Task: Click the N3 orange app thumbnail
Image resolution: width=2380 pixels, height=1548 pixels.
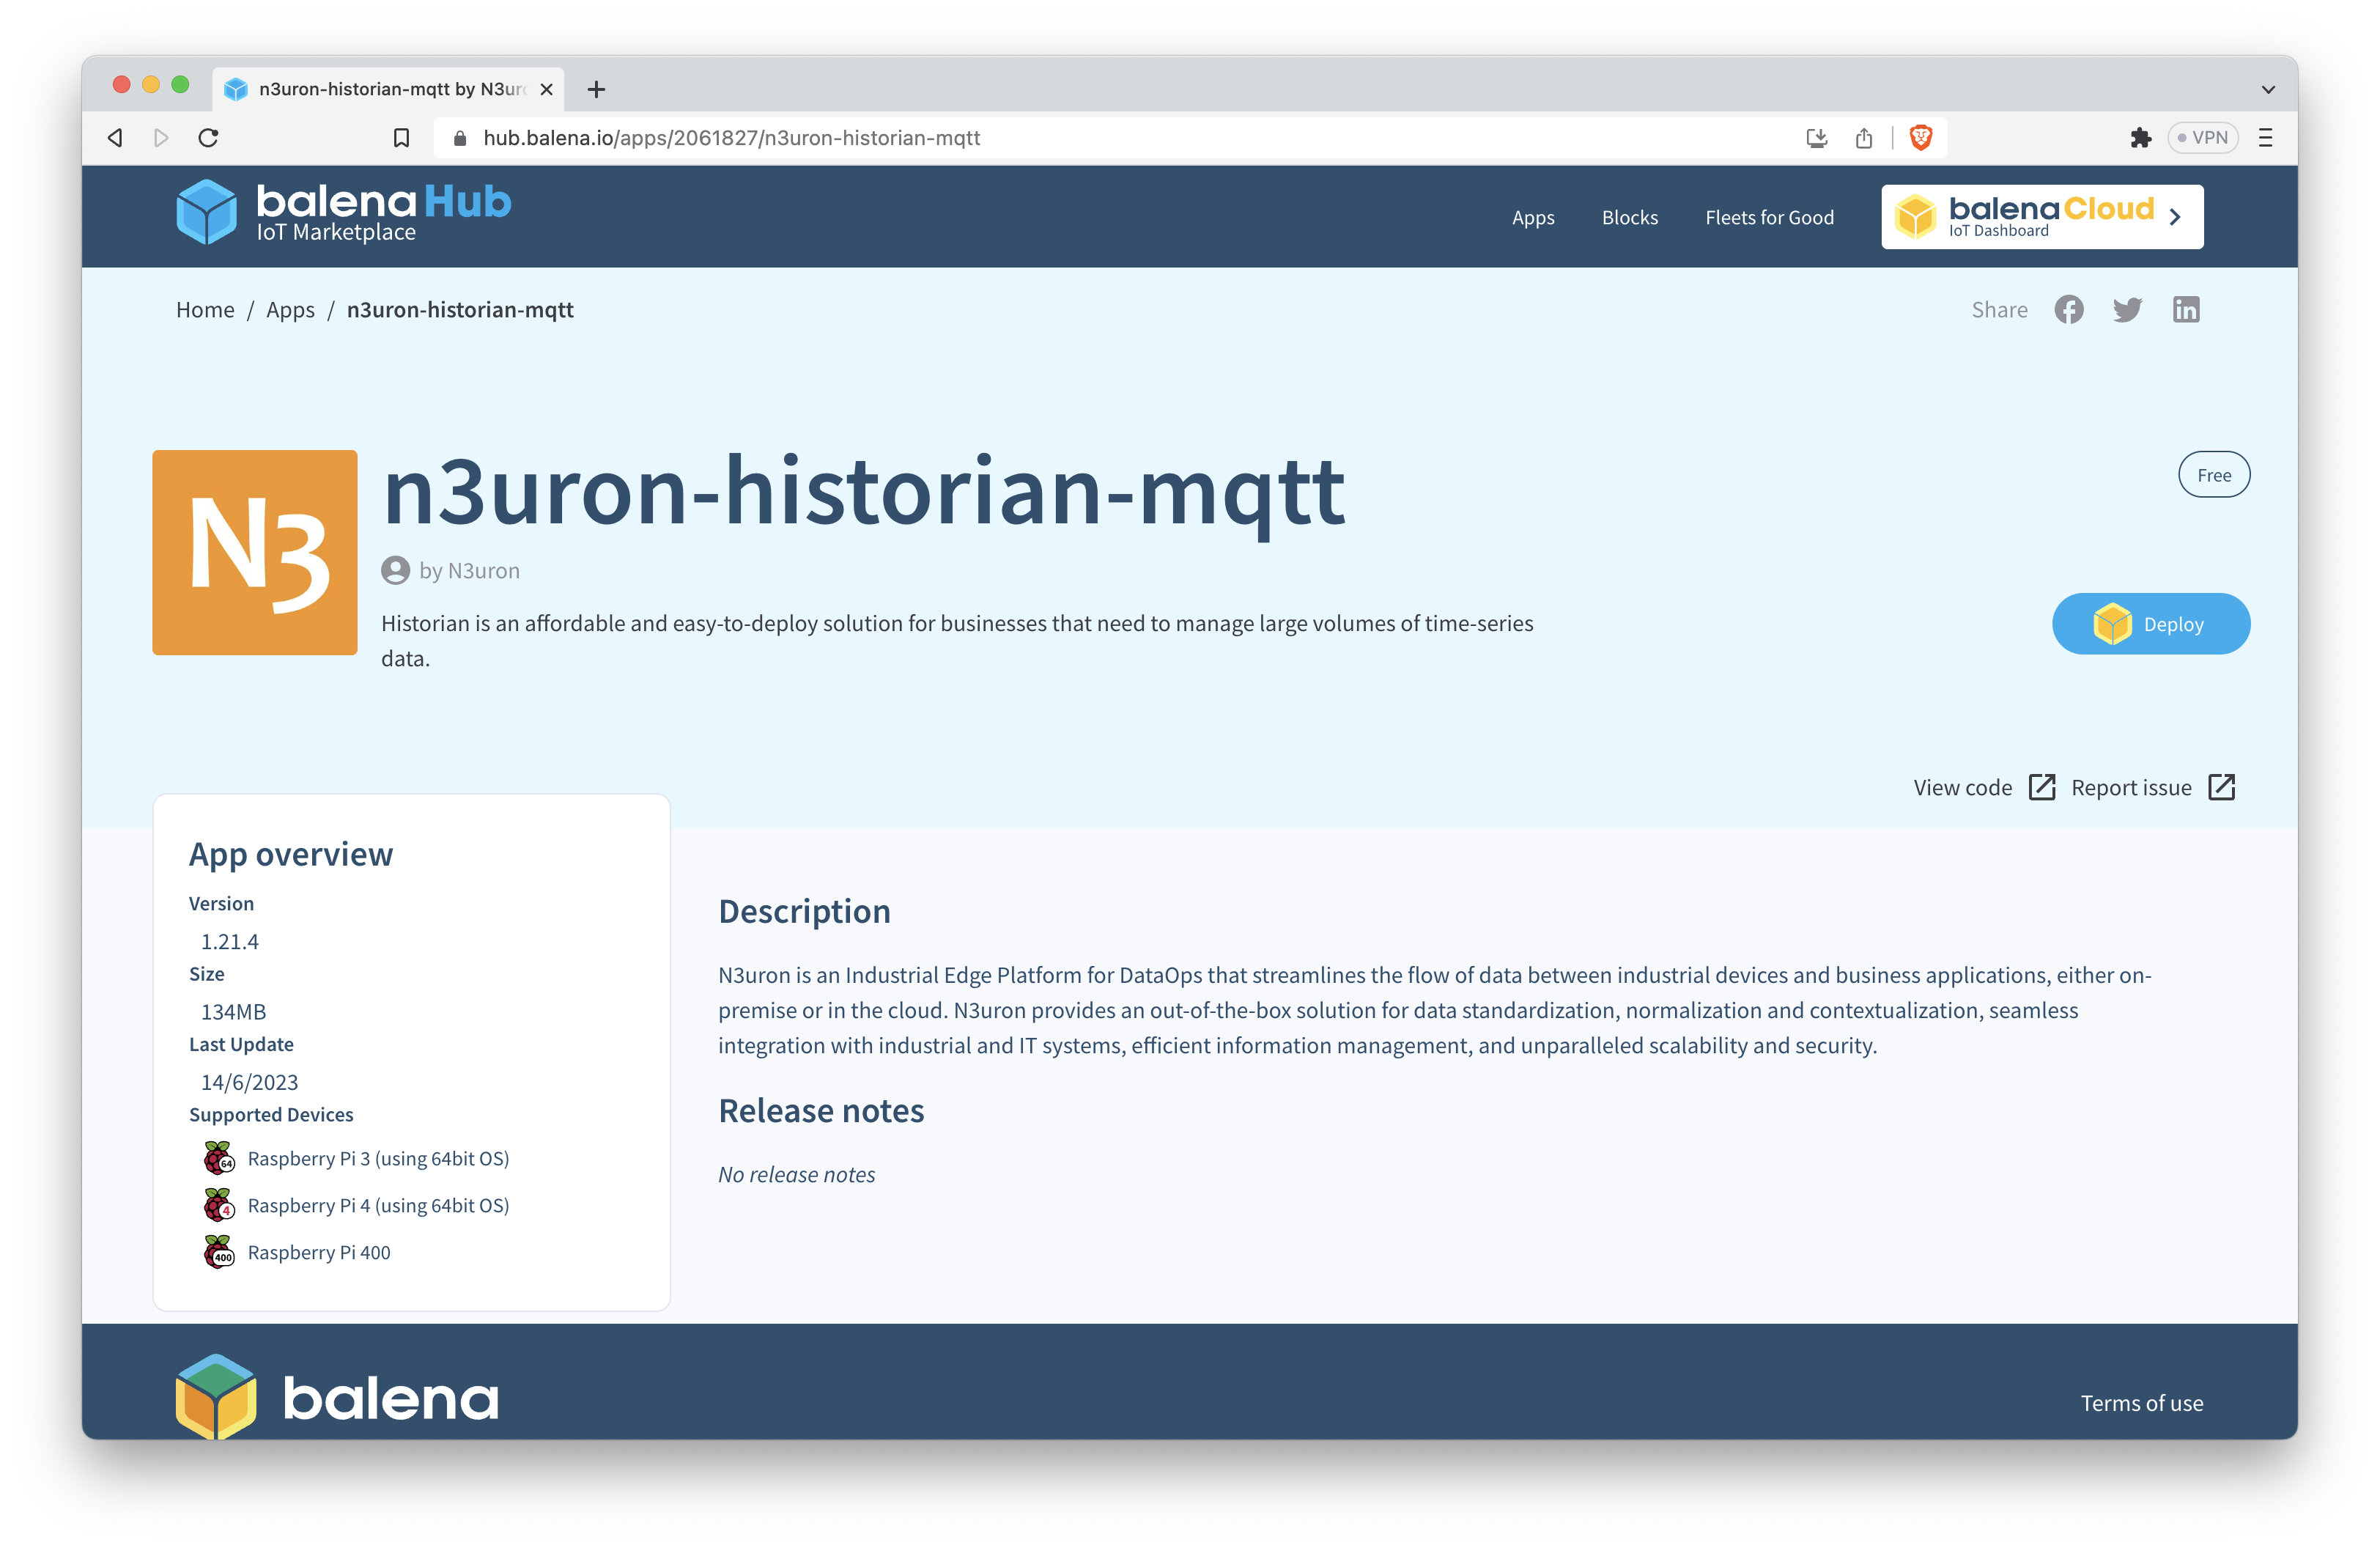Action: (255, 552)
